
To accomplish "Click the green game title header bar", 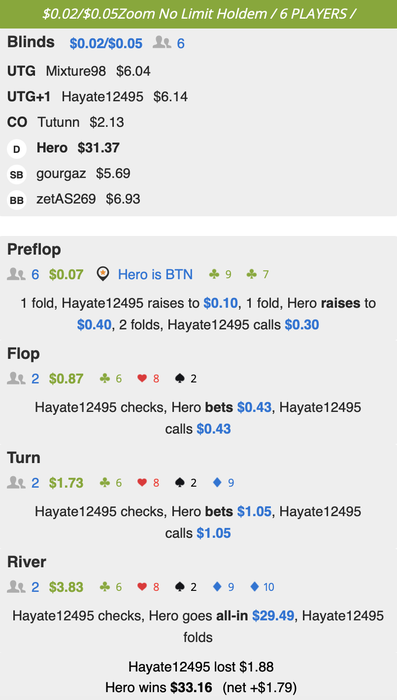I will [x=198, y=14].
